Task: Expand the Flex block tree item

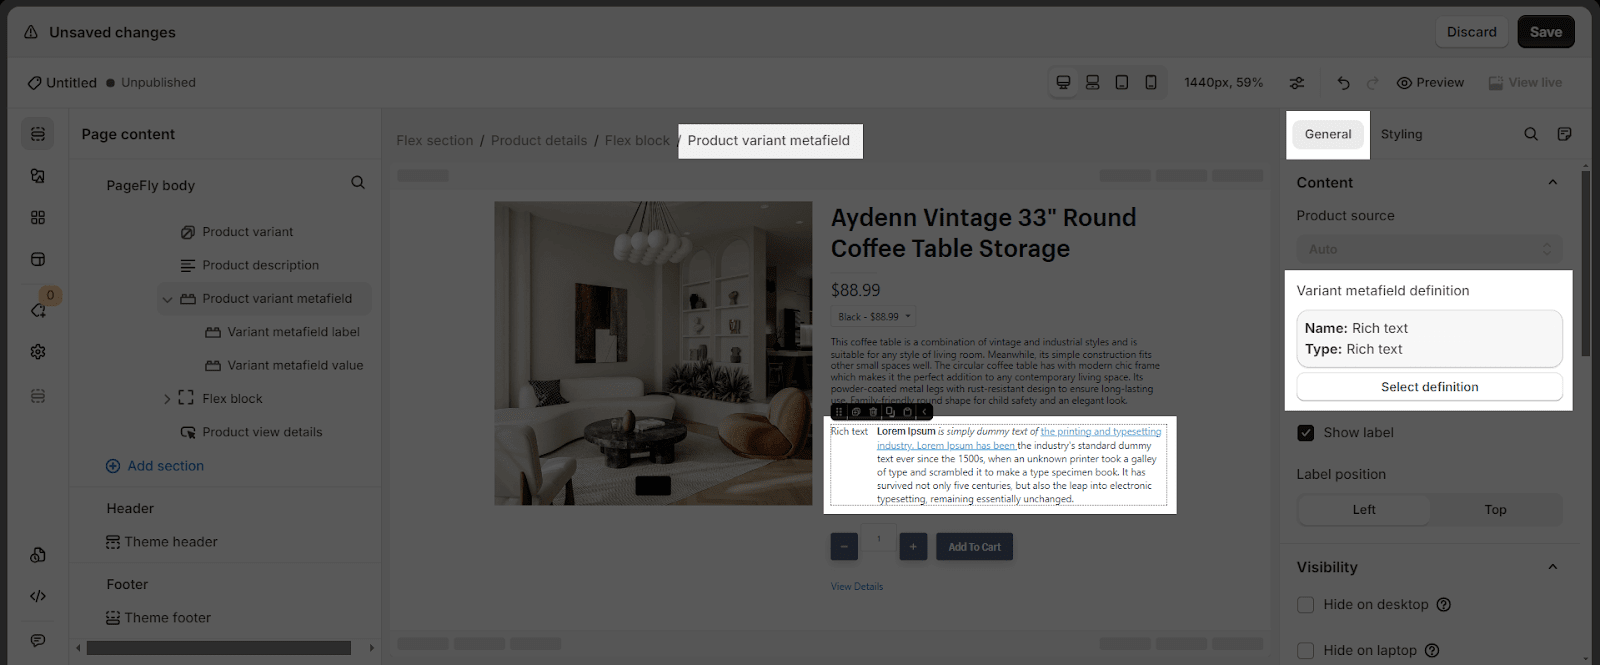Action: point(167,399)
